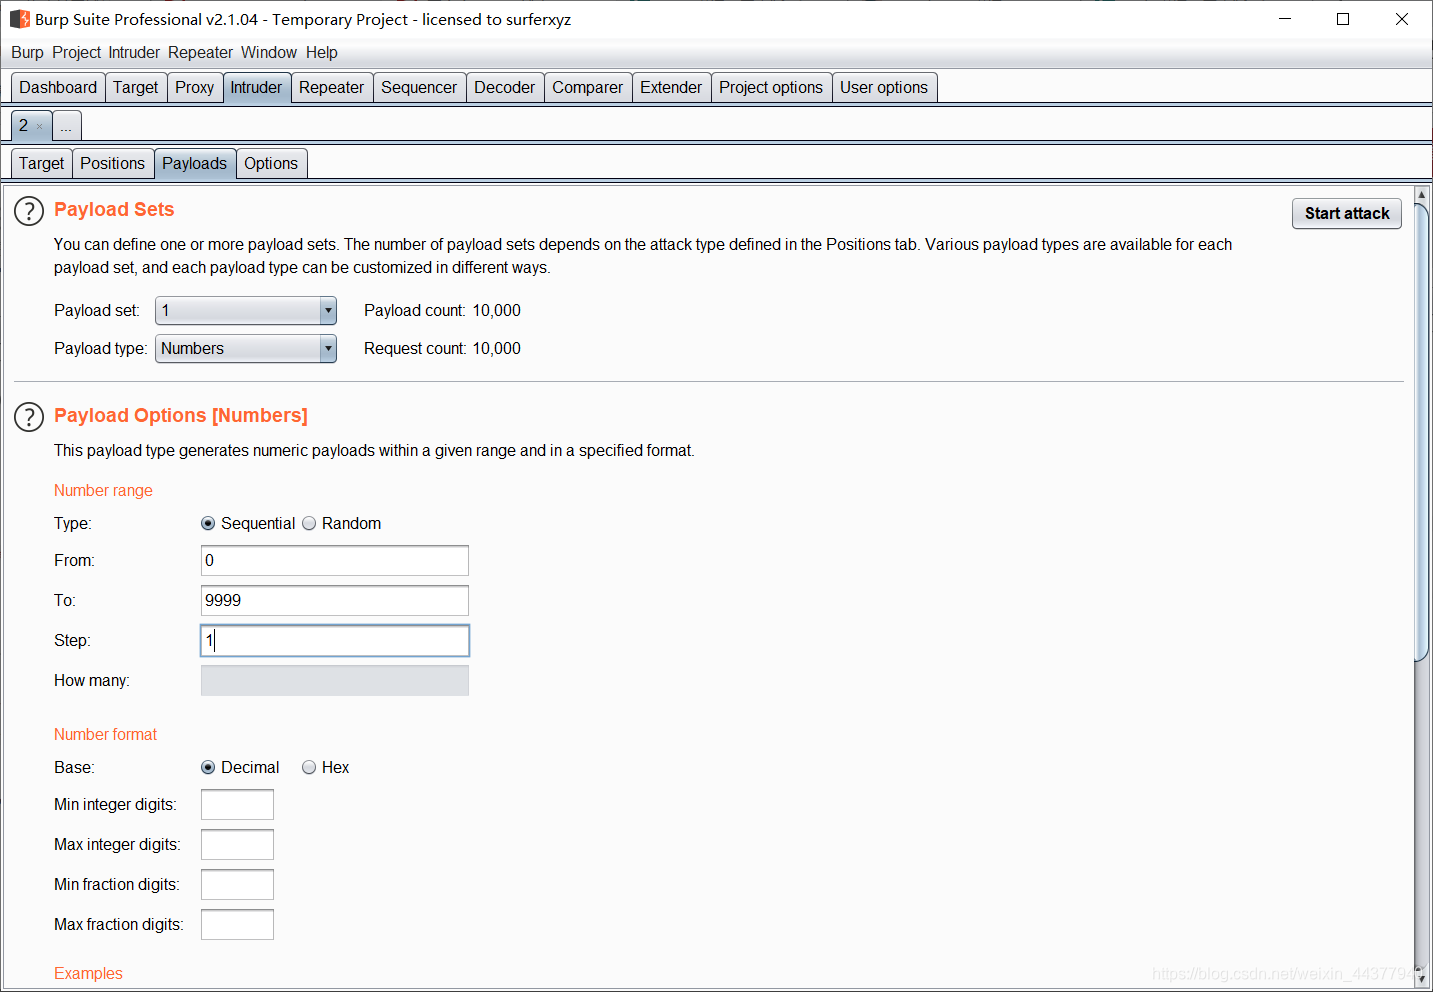Open the Intruder menu
The image size is (1433, 992).
(134, 52)
